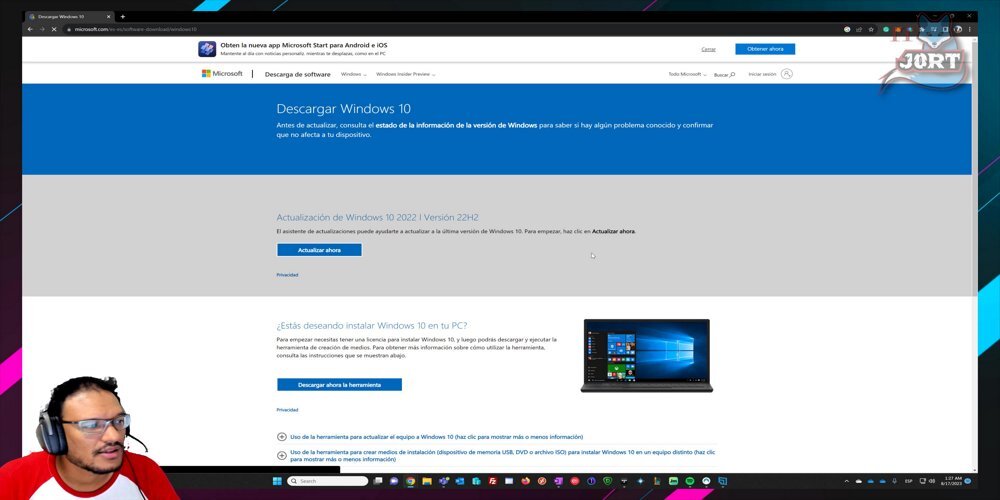Open Microsoft Teams from the taskbar
Image resolution: width=1000 pixels, height=500 pixels.
[443, 481]
